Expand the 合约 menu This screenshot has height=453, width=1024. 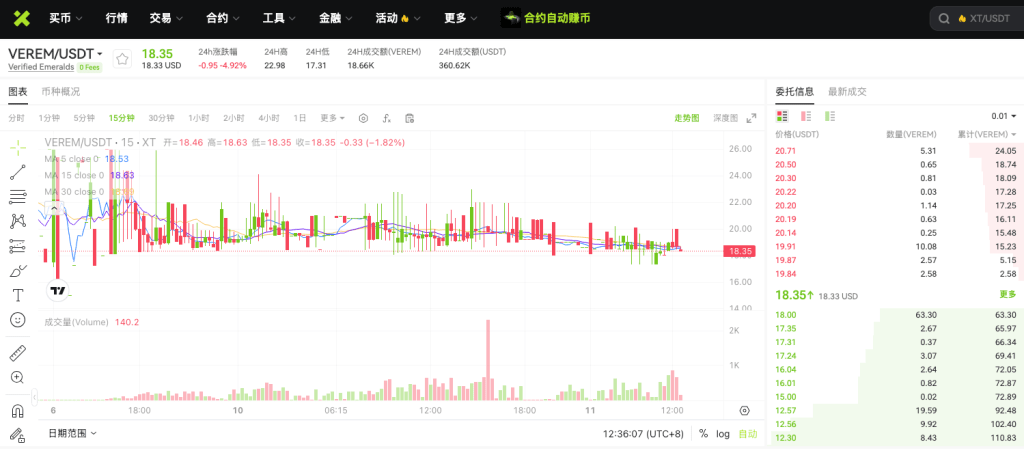223,18
